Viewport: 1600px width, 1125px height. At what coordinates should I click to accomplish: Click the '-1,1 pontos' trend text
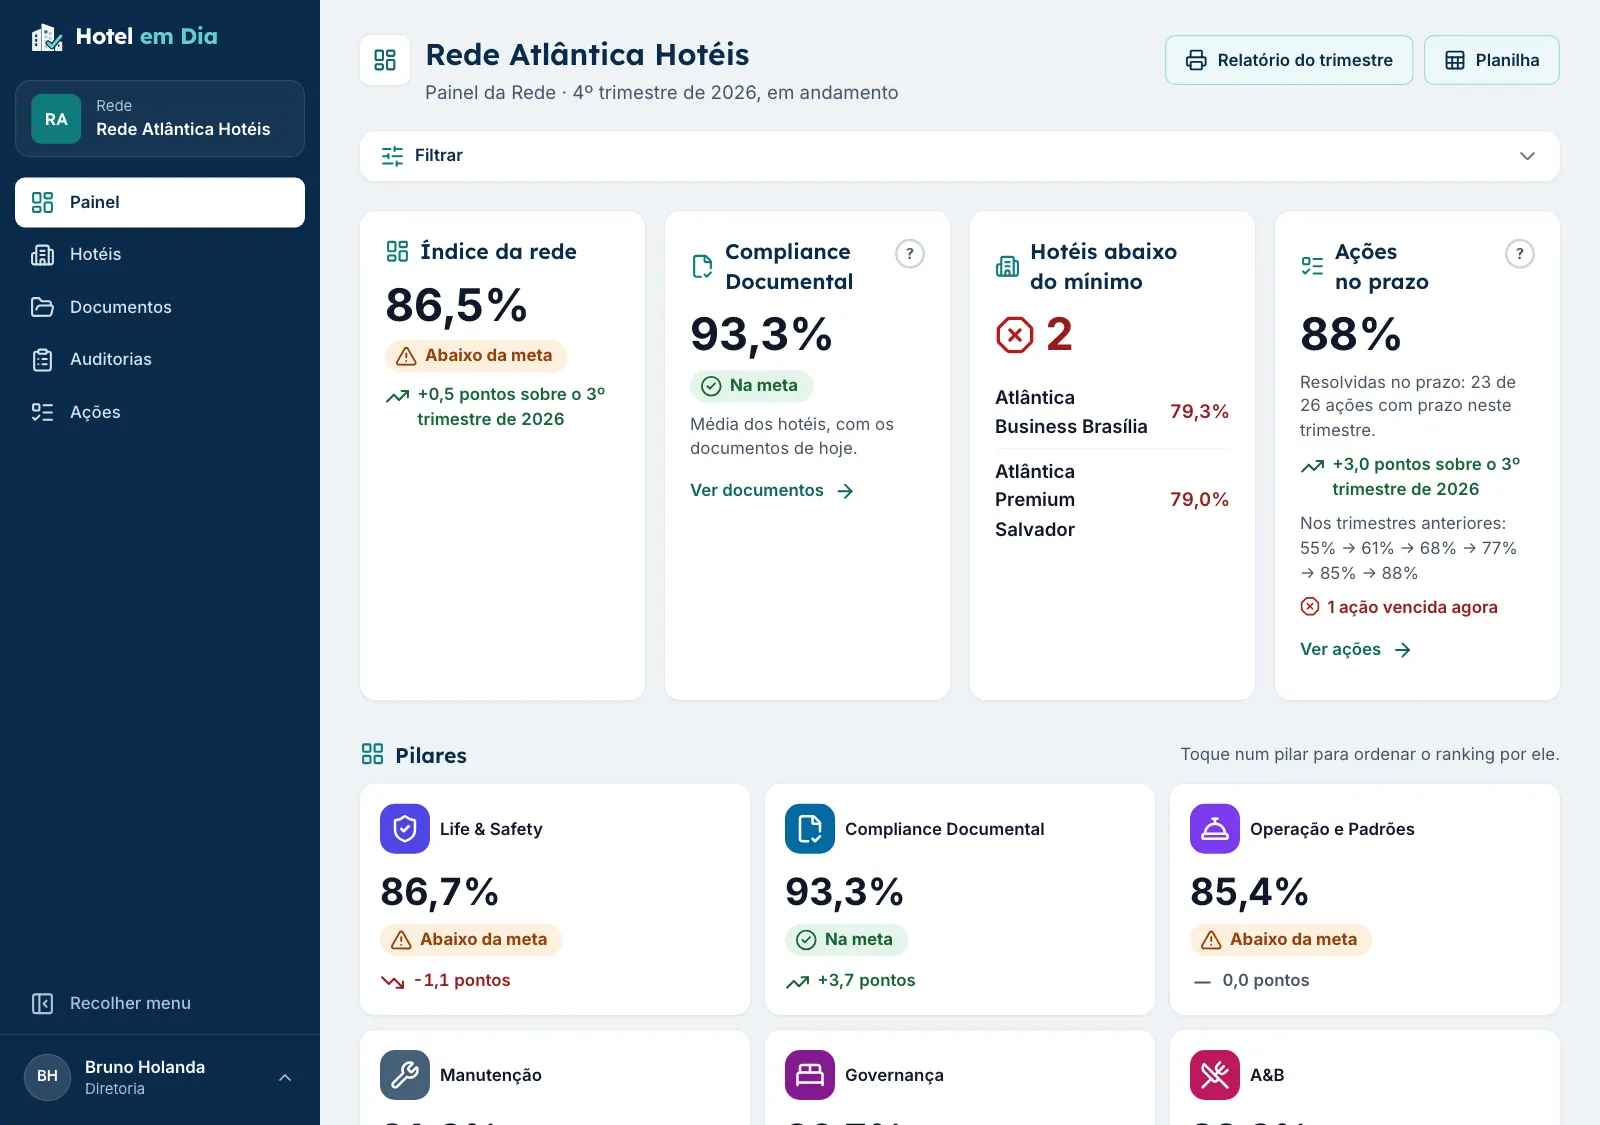(462, 981)
